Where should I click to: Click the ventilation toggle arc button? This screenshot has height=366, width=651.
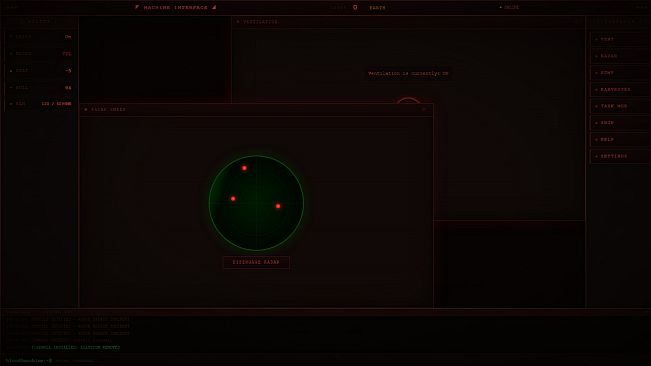408,100
